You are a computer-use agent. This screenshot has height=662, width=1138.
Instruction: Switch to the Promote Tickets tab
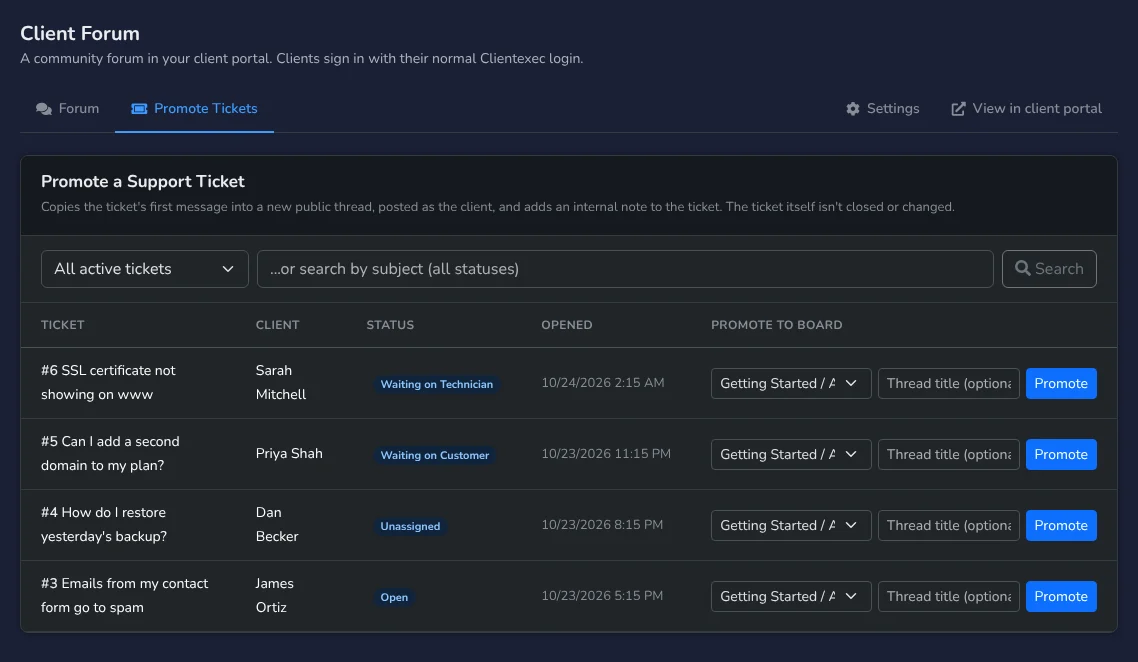tap(195, 109)
